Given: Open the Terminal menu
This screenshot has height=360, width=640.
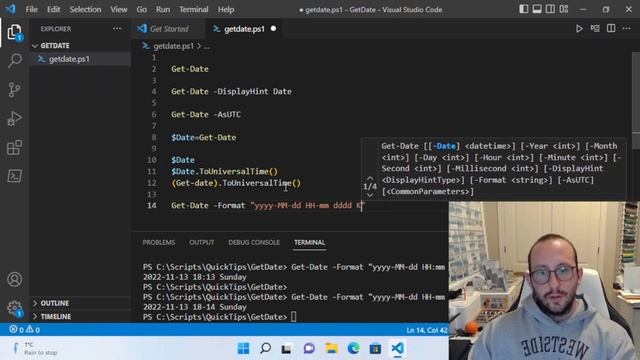Looking at the screenshot, I should click(x=194, y=9).
